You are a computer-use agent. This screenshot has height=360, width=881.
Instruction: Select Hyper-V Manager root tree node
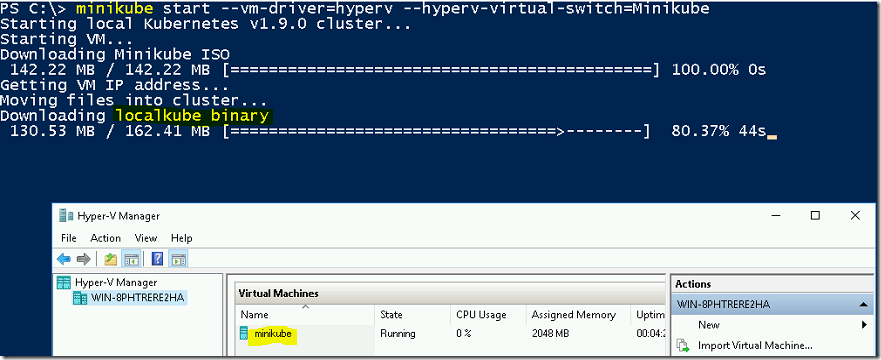(x=116, y=282)
